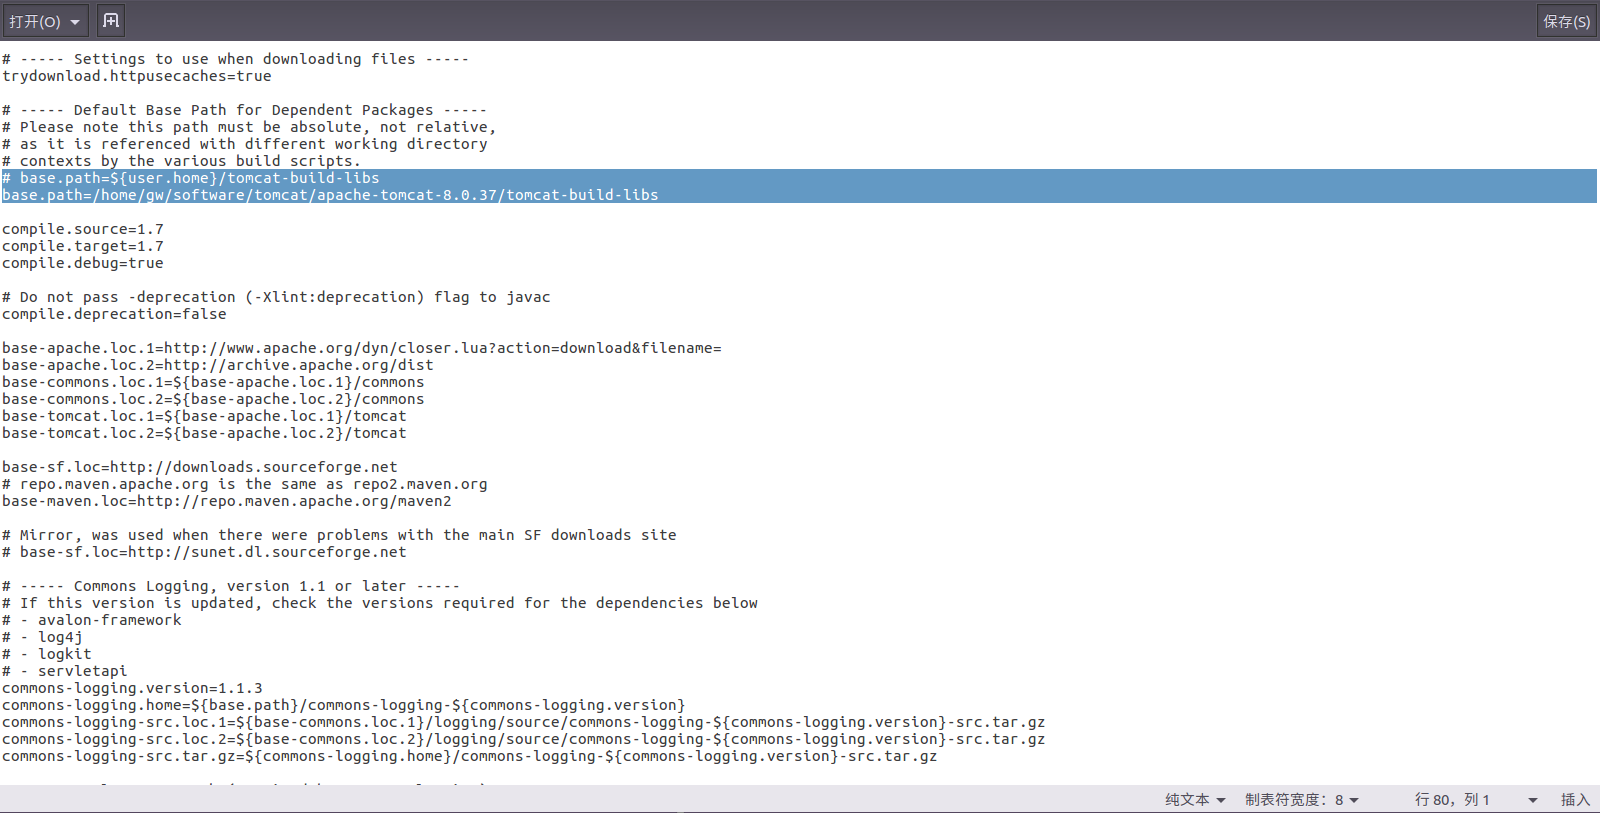
Task: Click the 插入 insert mode indicator
Action: (1575, 800)
